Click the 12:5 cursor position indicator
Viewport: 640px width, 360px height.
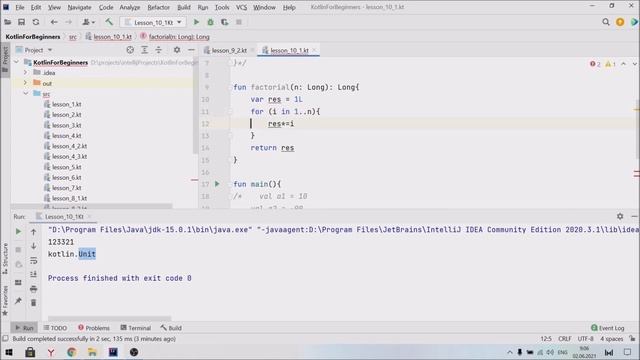click(x=546, y=339)
